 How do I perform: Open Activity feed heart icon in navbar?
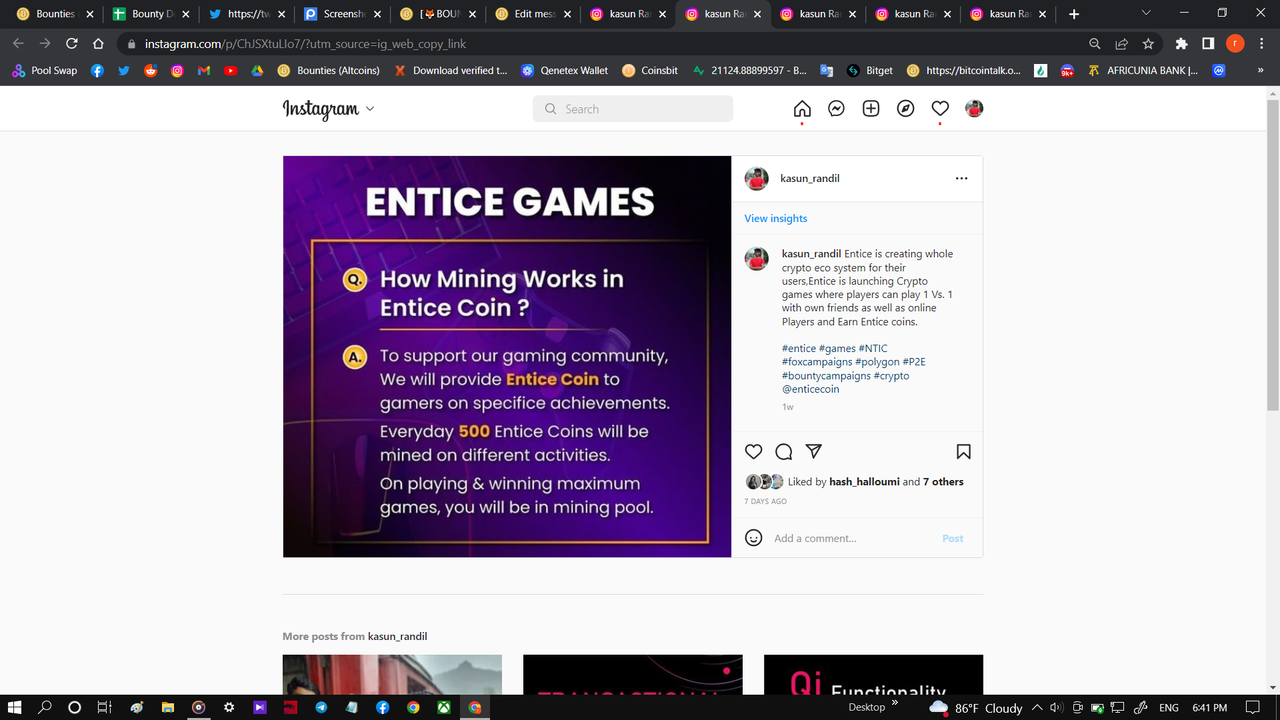coord(940,109)
